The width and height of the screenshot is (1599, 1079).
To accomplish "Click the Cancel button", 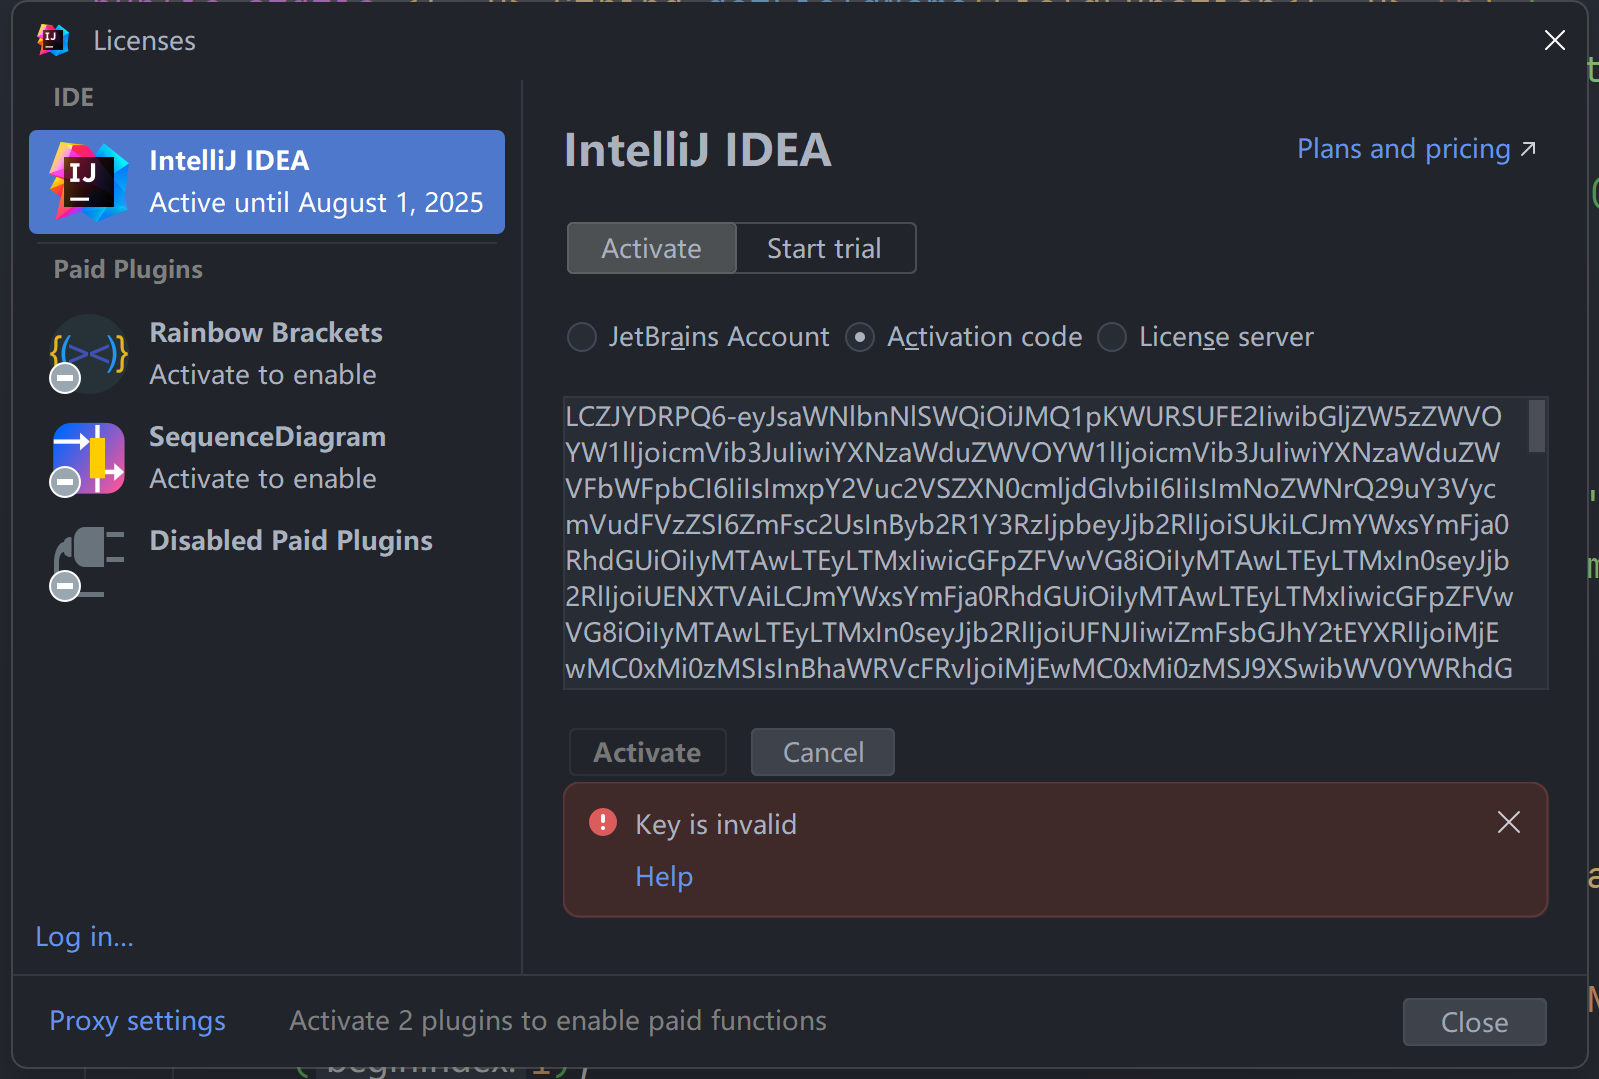I will coord(823,752).
